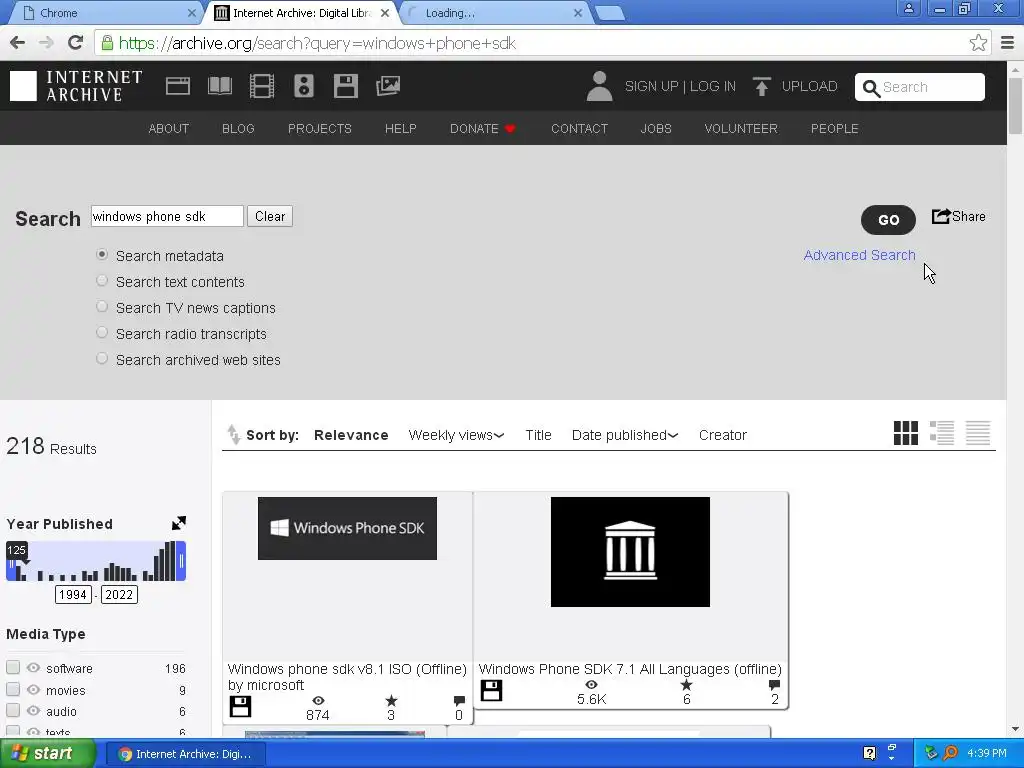Click the UPLOAD link
This screenshot has width=1024, height=768.
[x=809, y=86]
